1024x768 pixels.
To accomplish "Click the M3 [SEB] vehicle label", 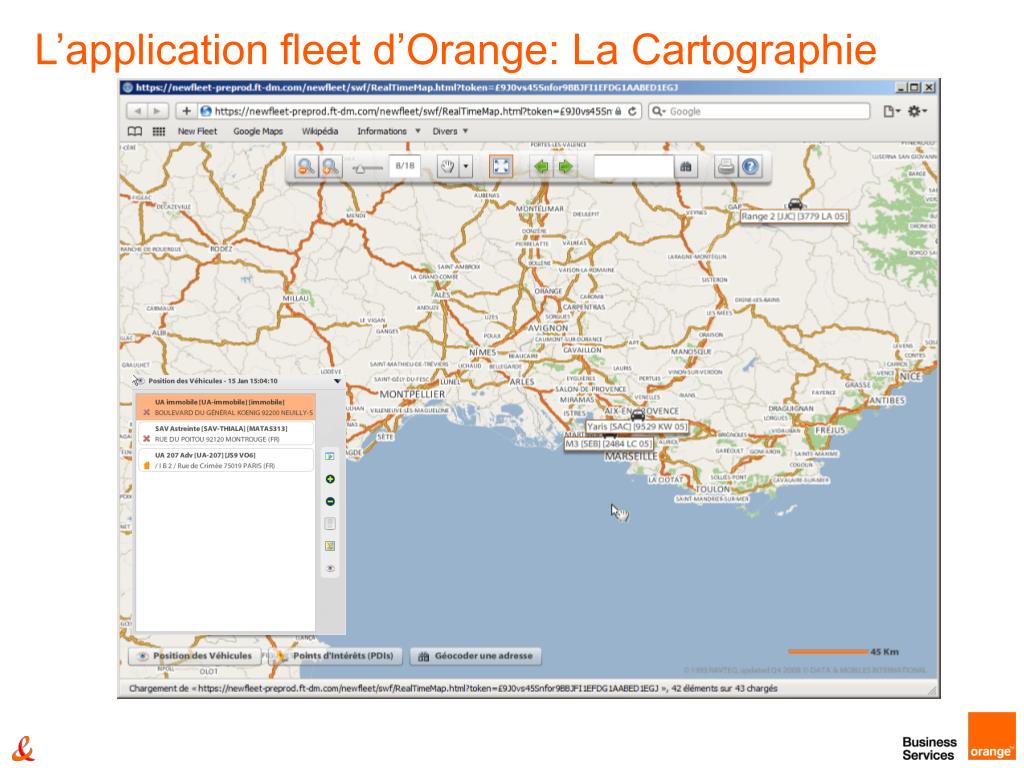I will click(609, 443).
